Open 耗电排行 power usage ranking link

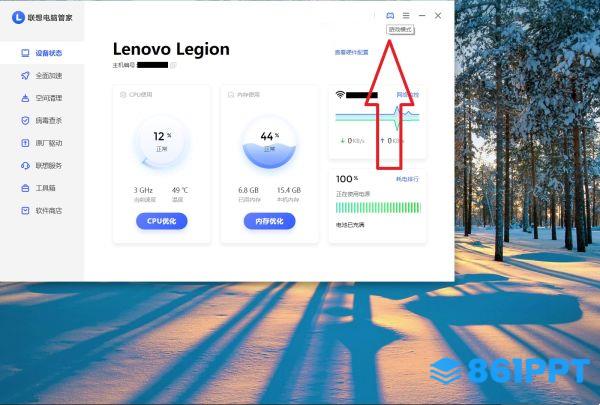[407, 179]
